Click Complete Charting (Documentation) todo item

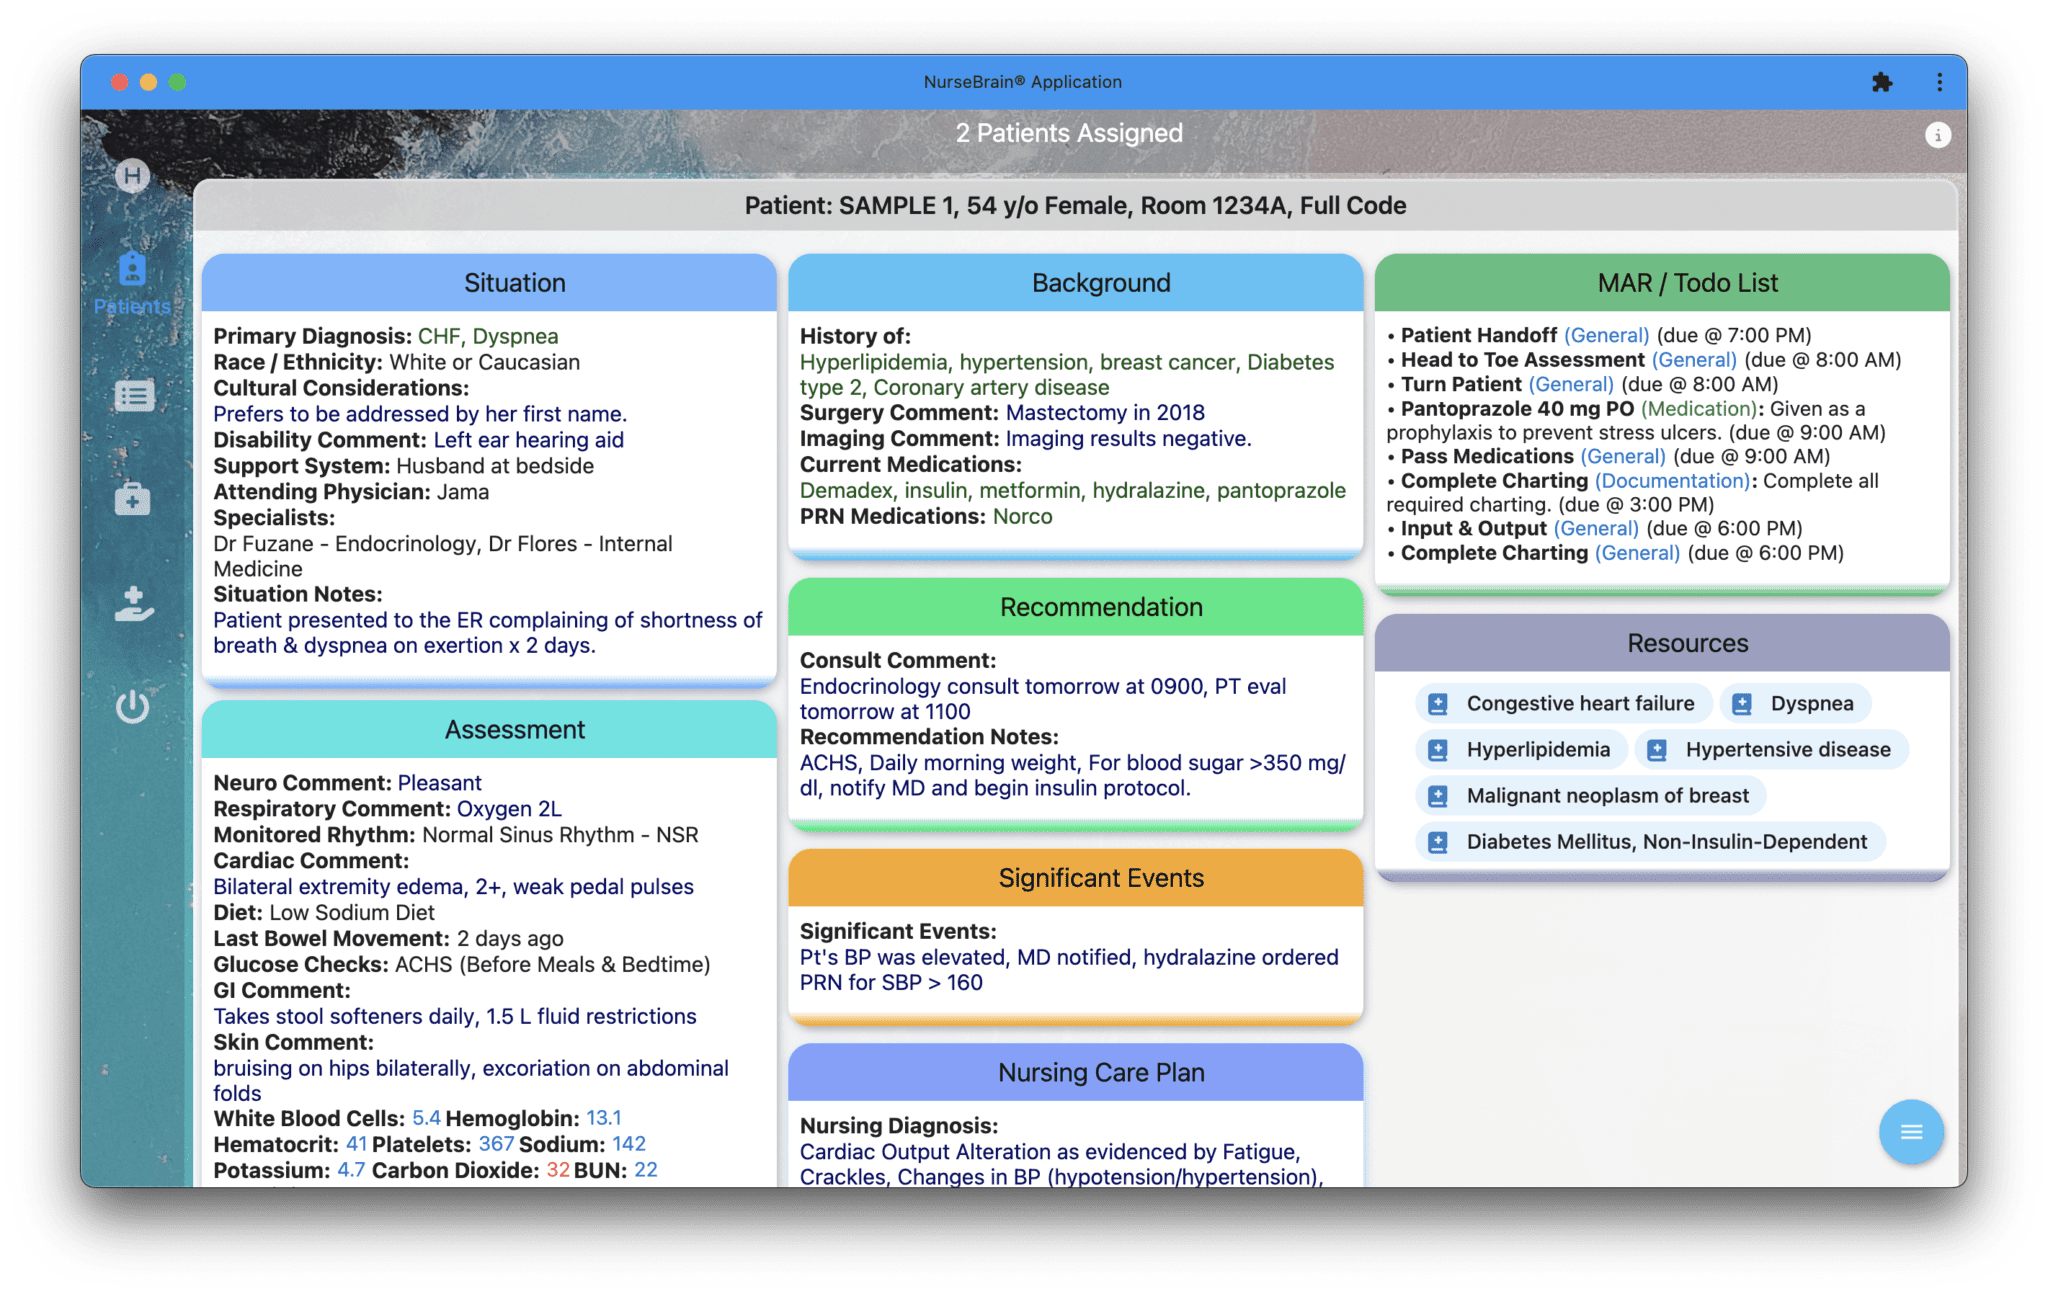1633,493
